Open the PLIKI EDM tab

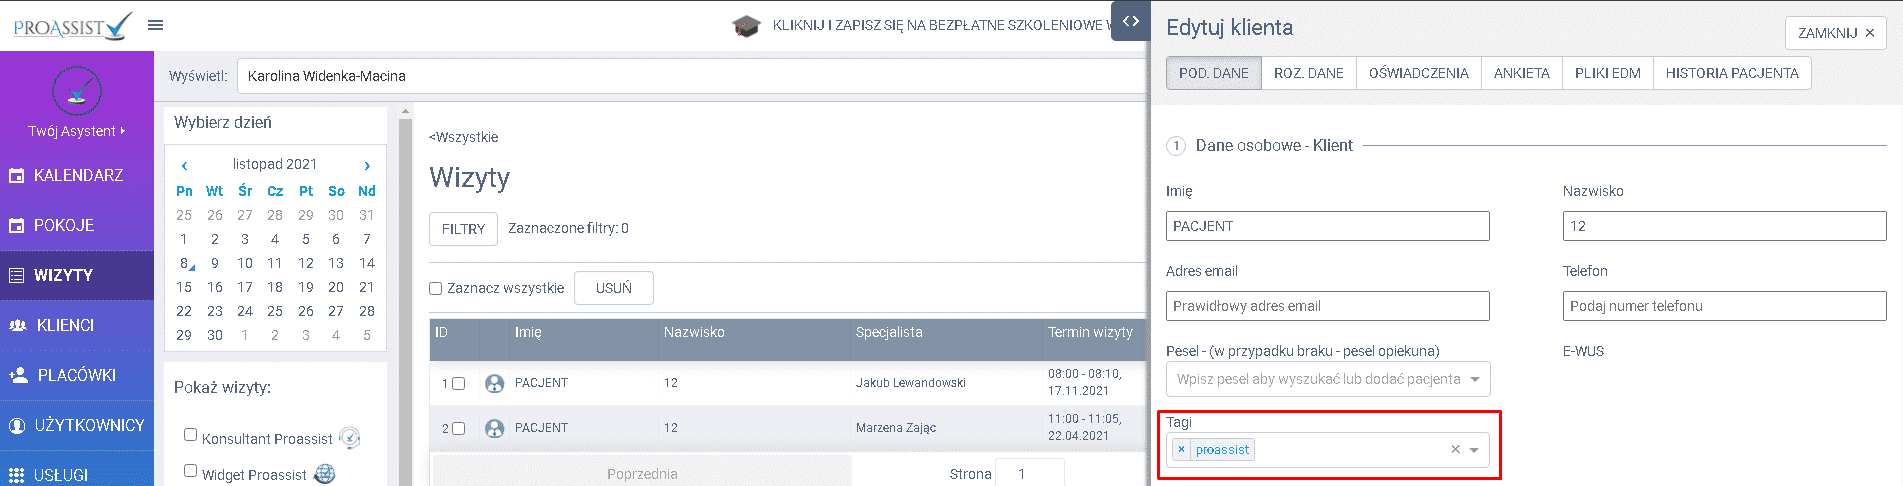click(x=1607, y=73)
